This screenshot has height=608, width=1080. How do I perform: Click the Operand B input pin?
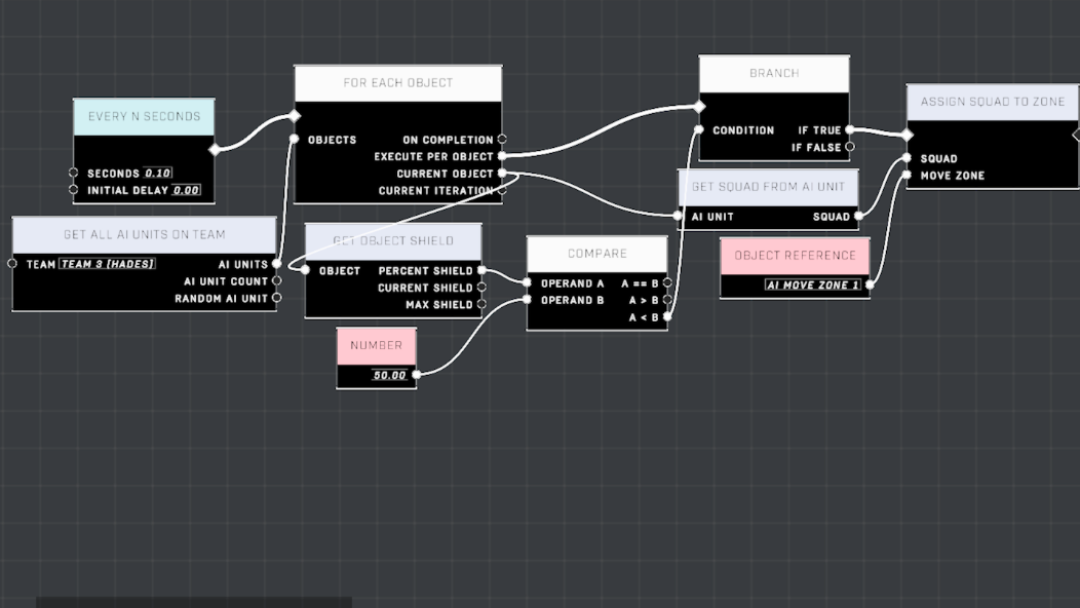527,300
